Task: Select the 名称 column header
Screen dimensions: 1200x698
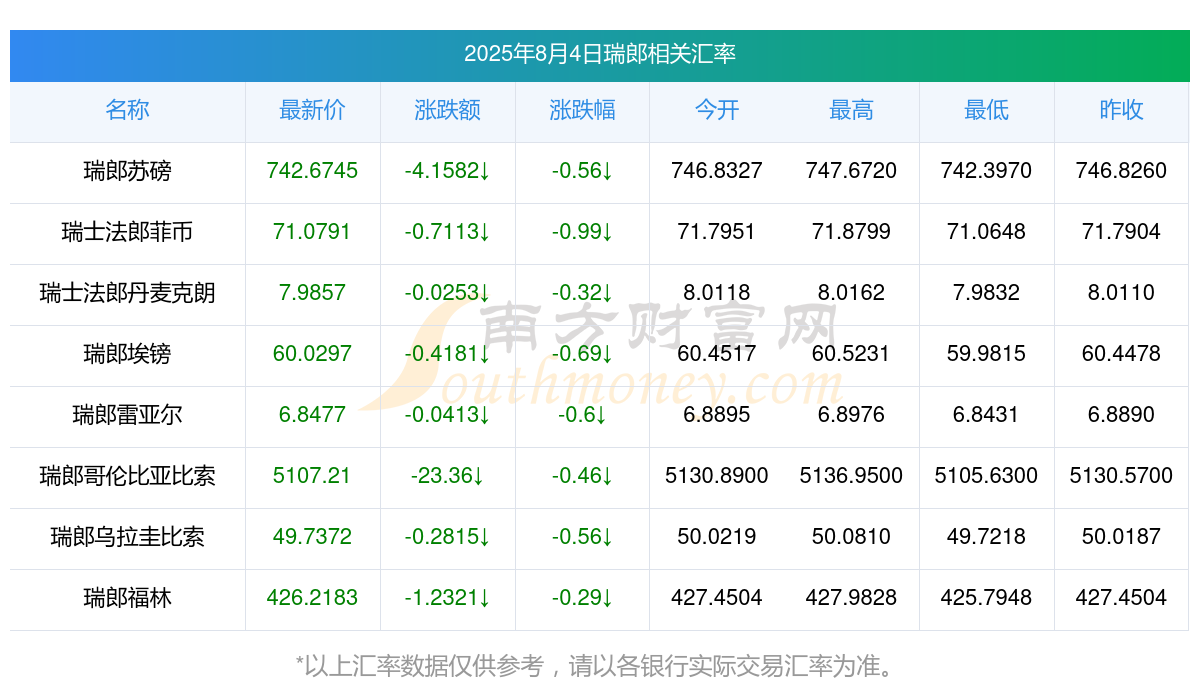Action: pyautogui.click(x=127, y=110)
